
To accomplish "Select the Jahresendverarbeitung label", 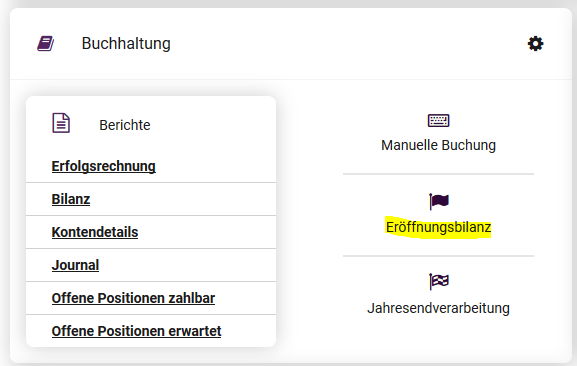I will click(x=438, y=308).
